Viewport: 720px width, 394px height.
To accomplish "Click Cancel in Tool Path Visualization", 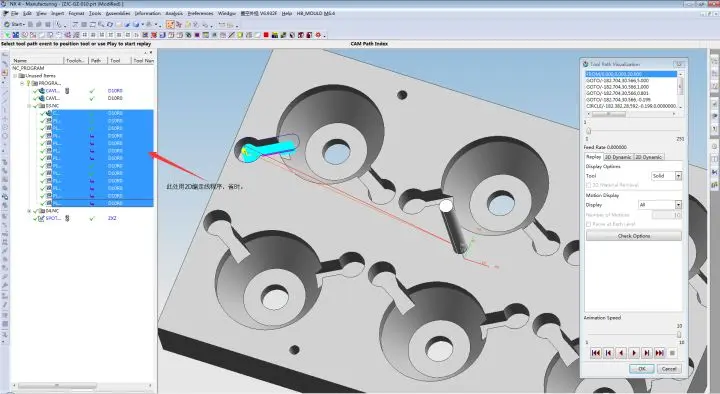I will coord(669,368).
